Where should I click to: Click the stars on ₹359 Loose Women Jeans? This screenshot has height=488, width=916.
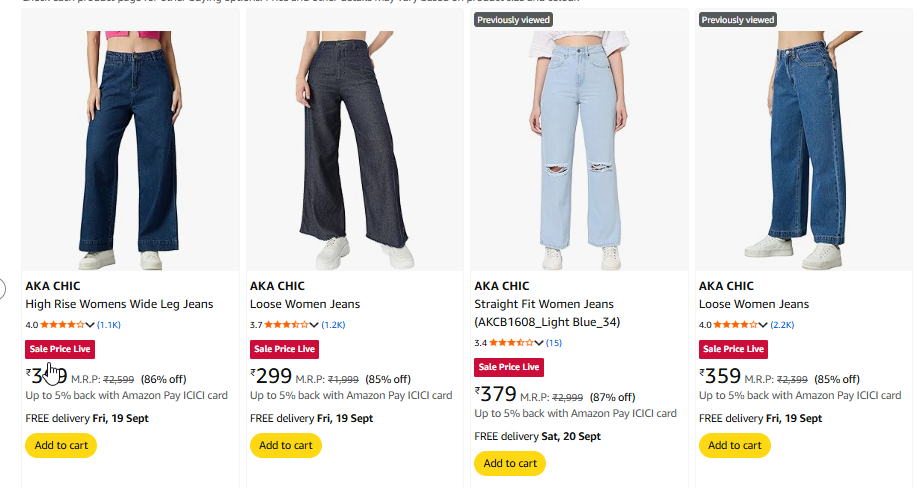736,325
